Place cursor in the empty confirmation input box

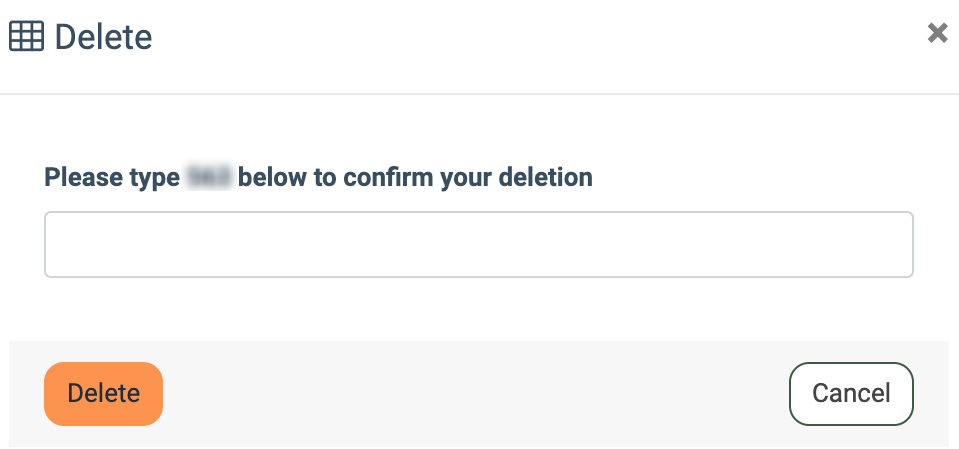coord(478,244)
